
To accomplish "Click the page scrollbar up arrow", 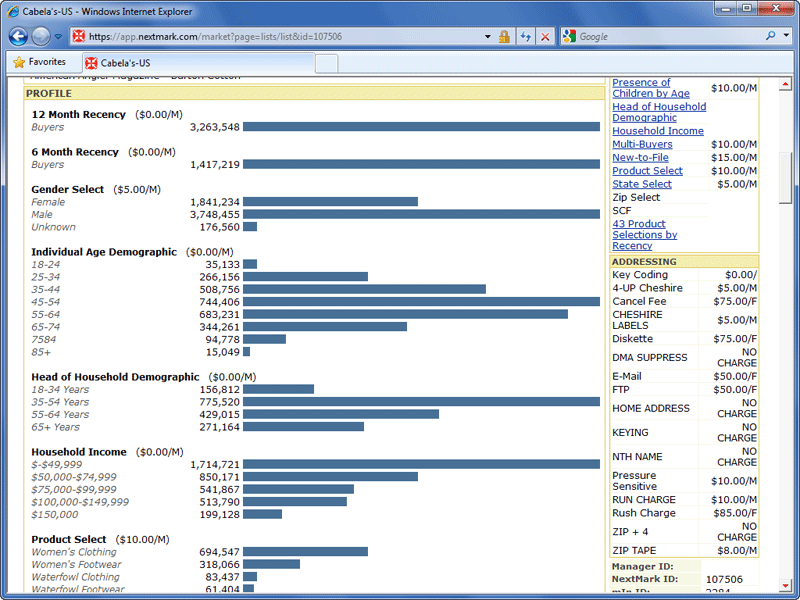I will (785, 83).
